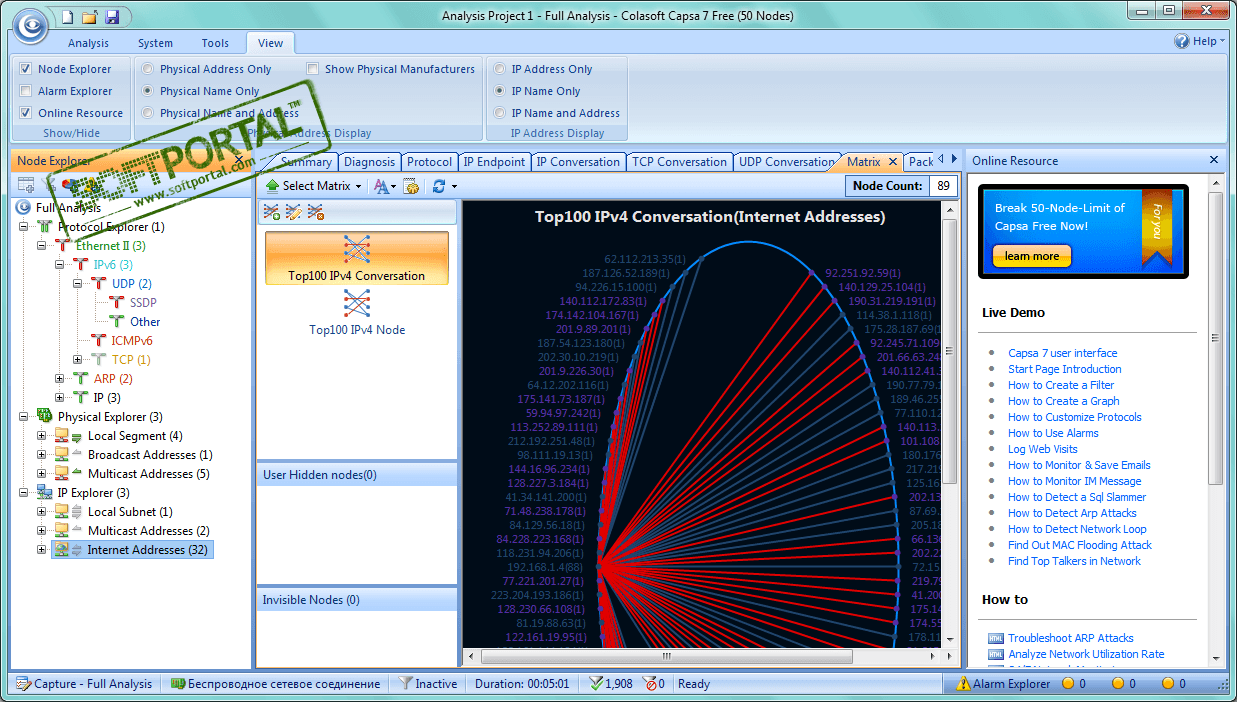The height and width of the screenshot is (702, 1237).
Task: Select IP Name Only radio button
Action: 500,91
